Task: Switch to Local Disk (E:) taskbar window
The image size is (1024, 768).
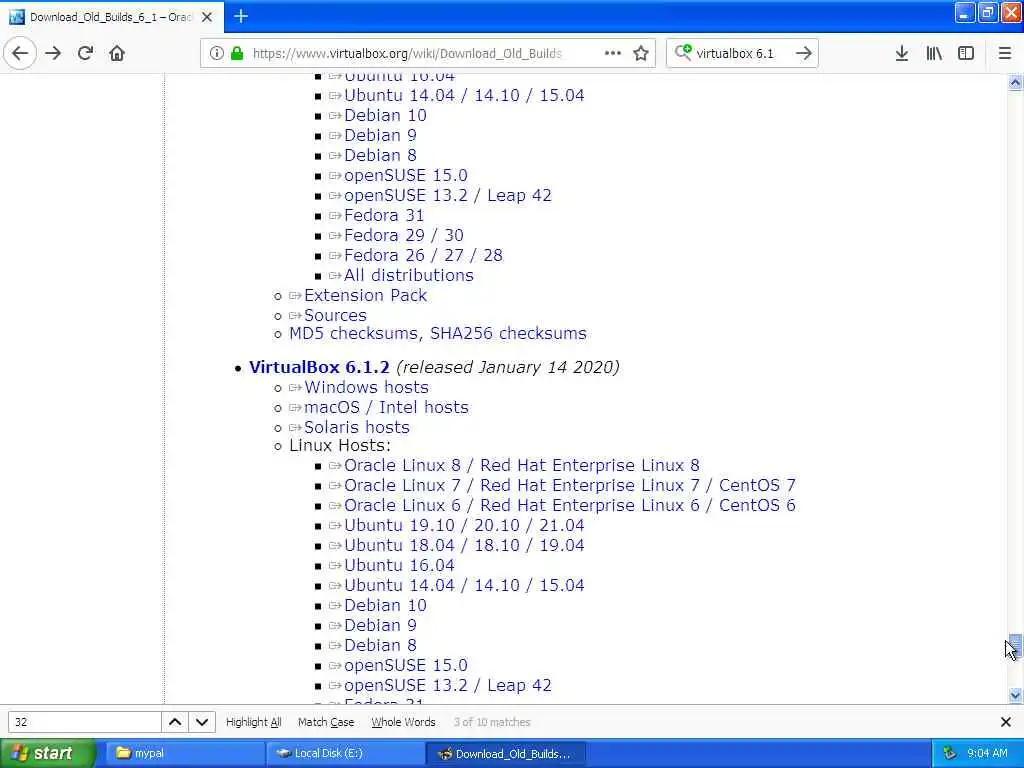Action: point(345,753)
